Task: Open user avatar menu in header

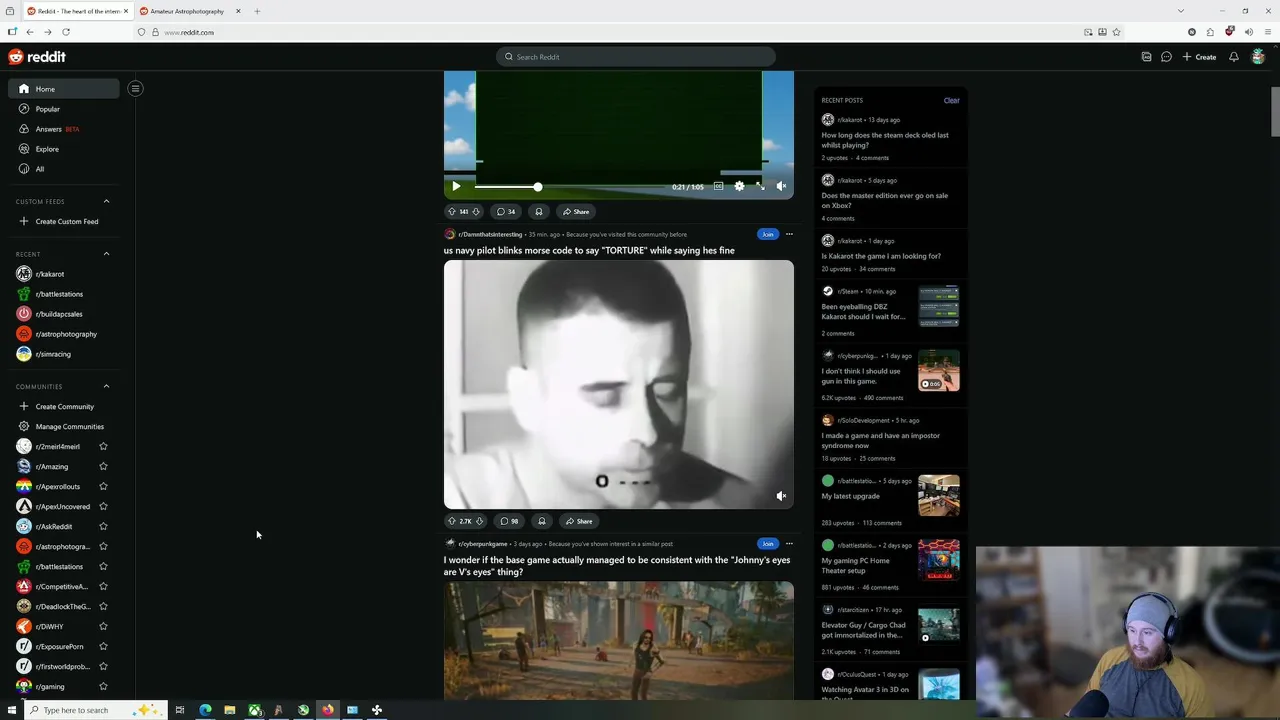Action: (x=1258, y=57)
